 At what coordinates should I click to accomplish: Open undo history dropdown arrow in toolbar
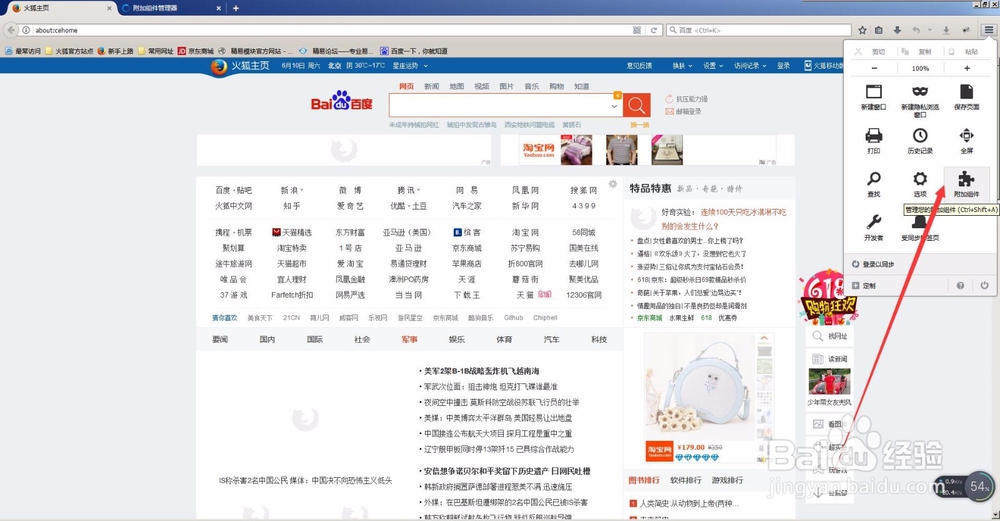click(930, 30)
